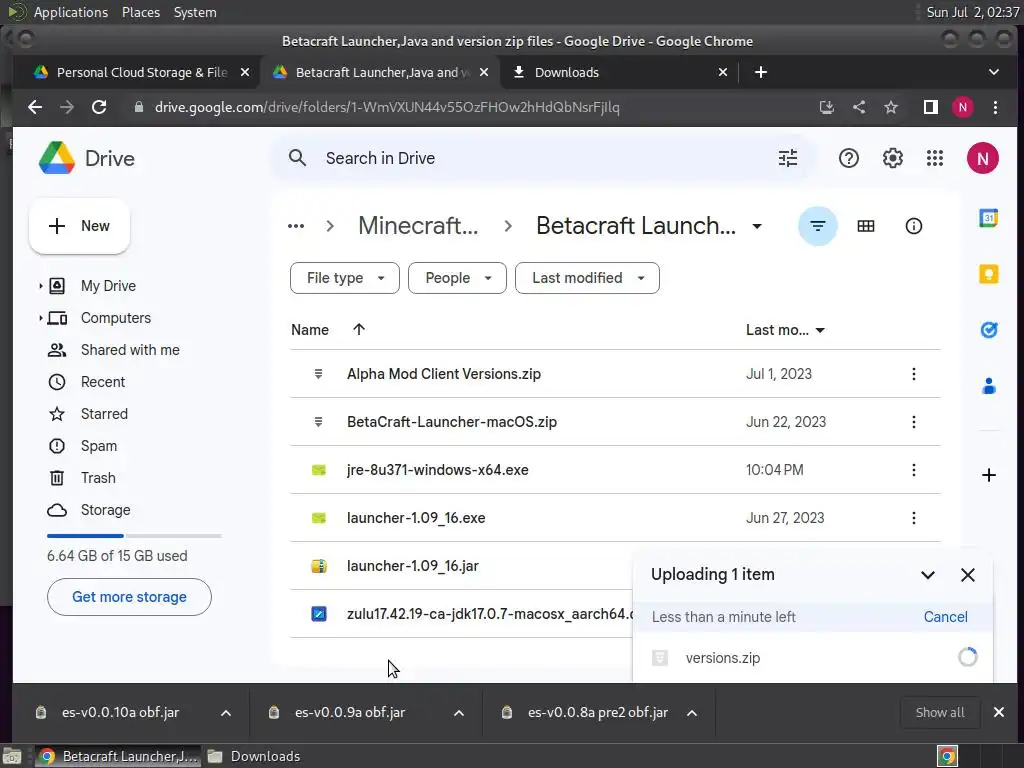Expand My Drive tree

coord(40,286)
